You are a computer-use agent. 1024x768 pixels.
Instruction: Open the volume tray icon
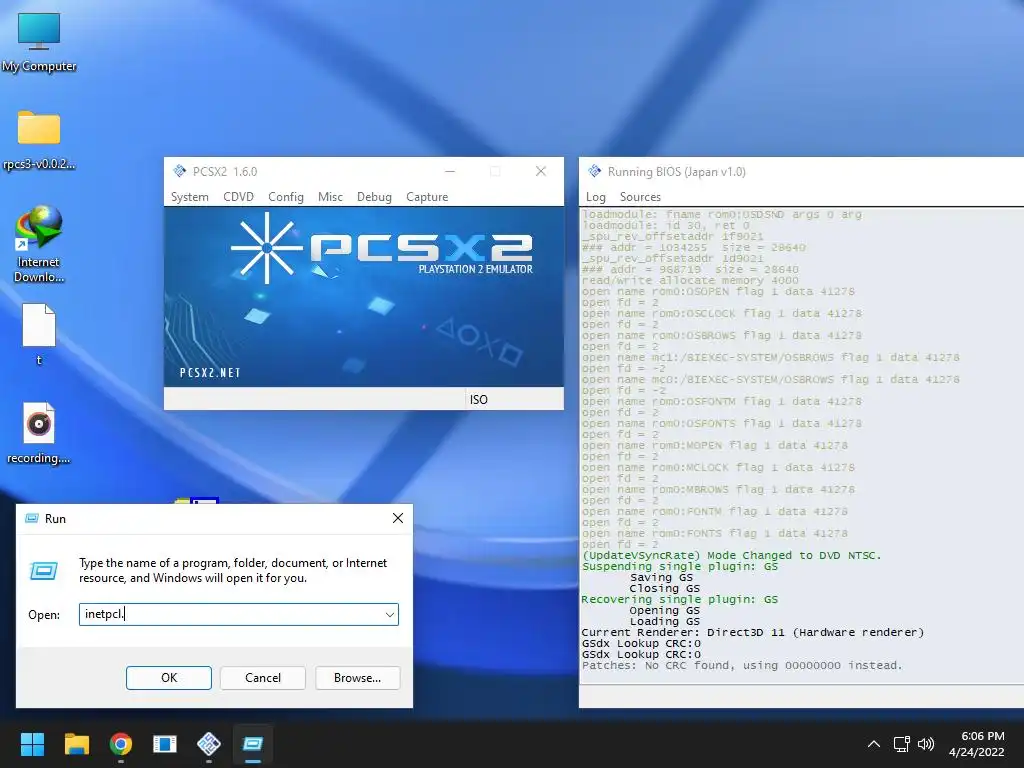[x=926, y=744]
